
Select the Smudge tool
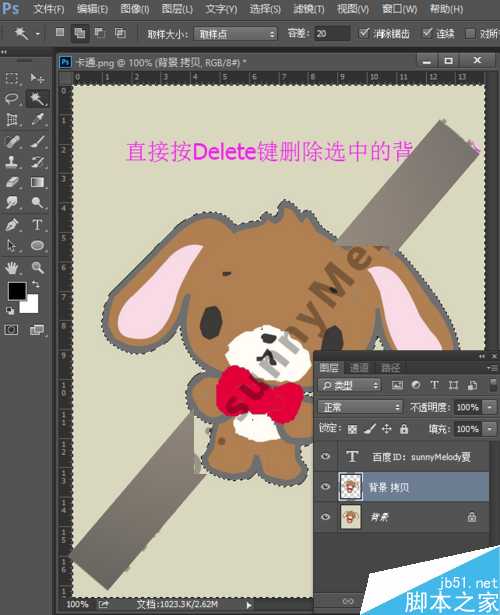pos(12,203)
